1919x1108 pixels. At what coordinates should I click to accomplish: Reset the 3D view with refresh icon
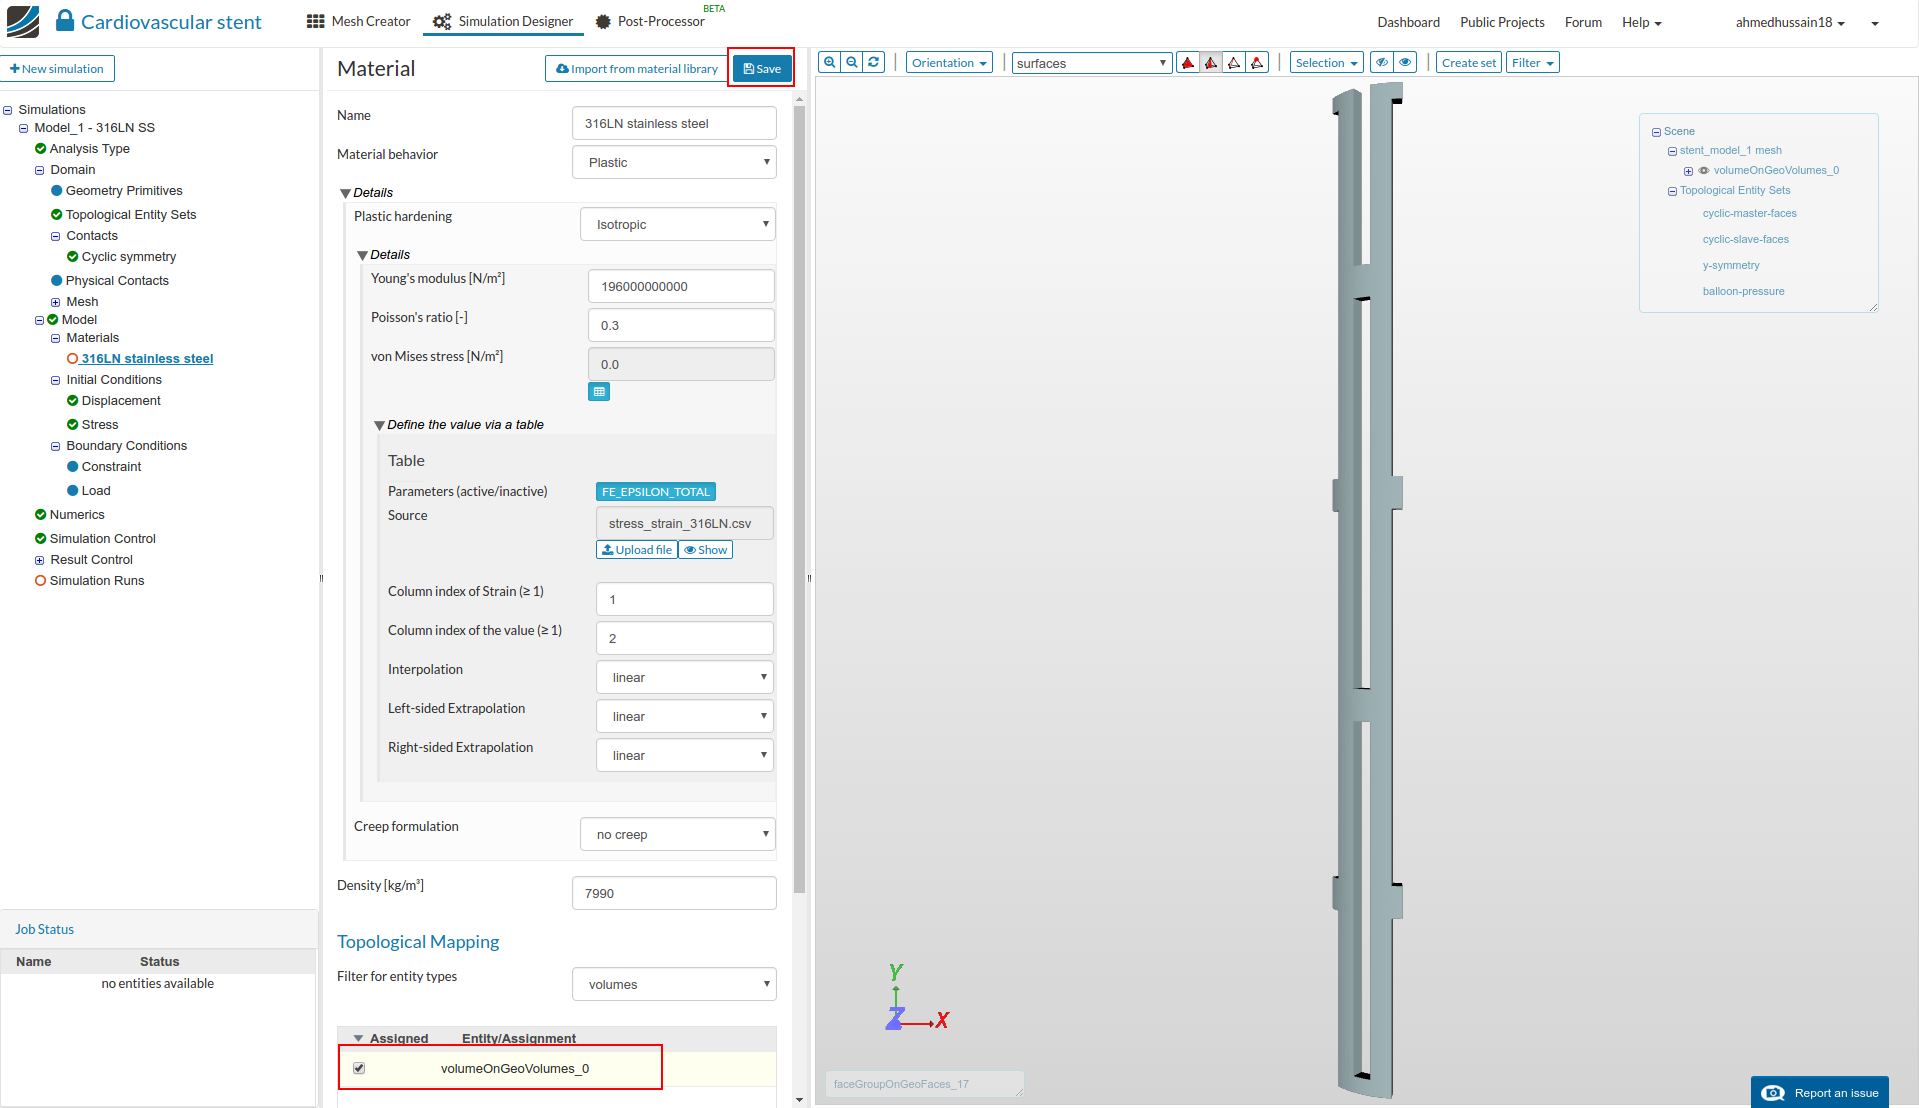874,62
